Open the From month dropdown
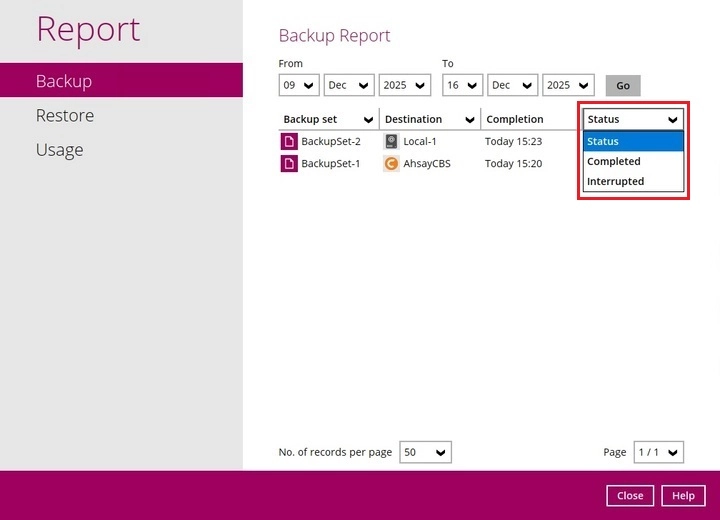This screenshot has height=520, width=720. [348, 86]
